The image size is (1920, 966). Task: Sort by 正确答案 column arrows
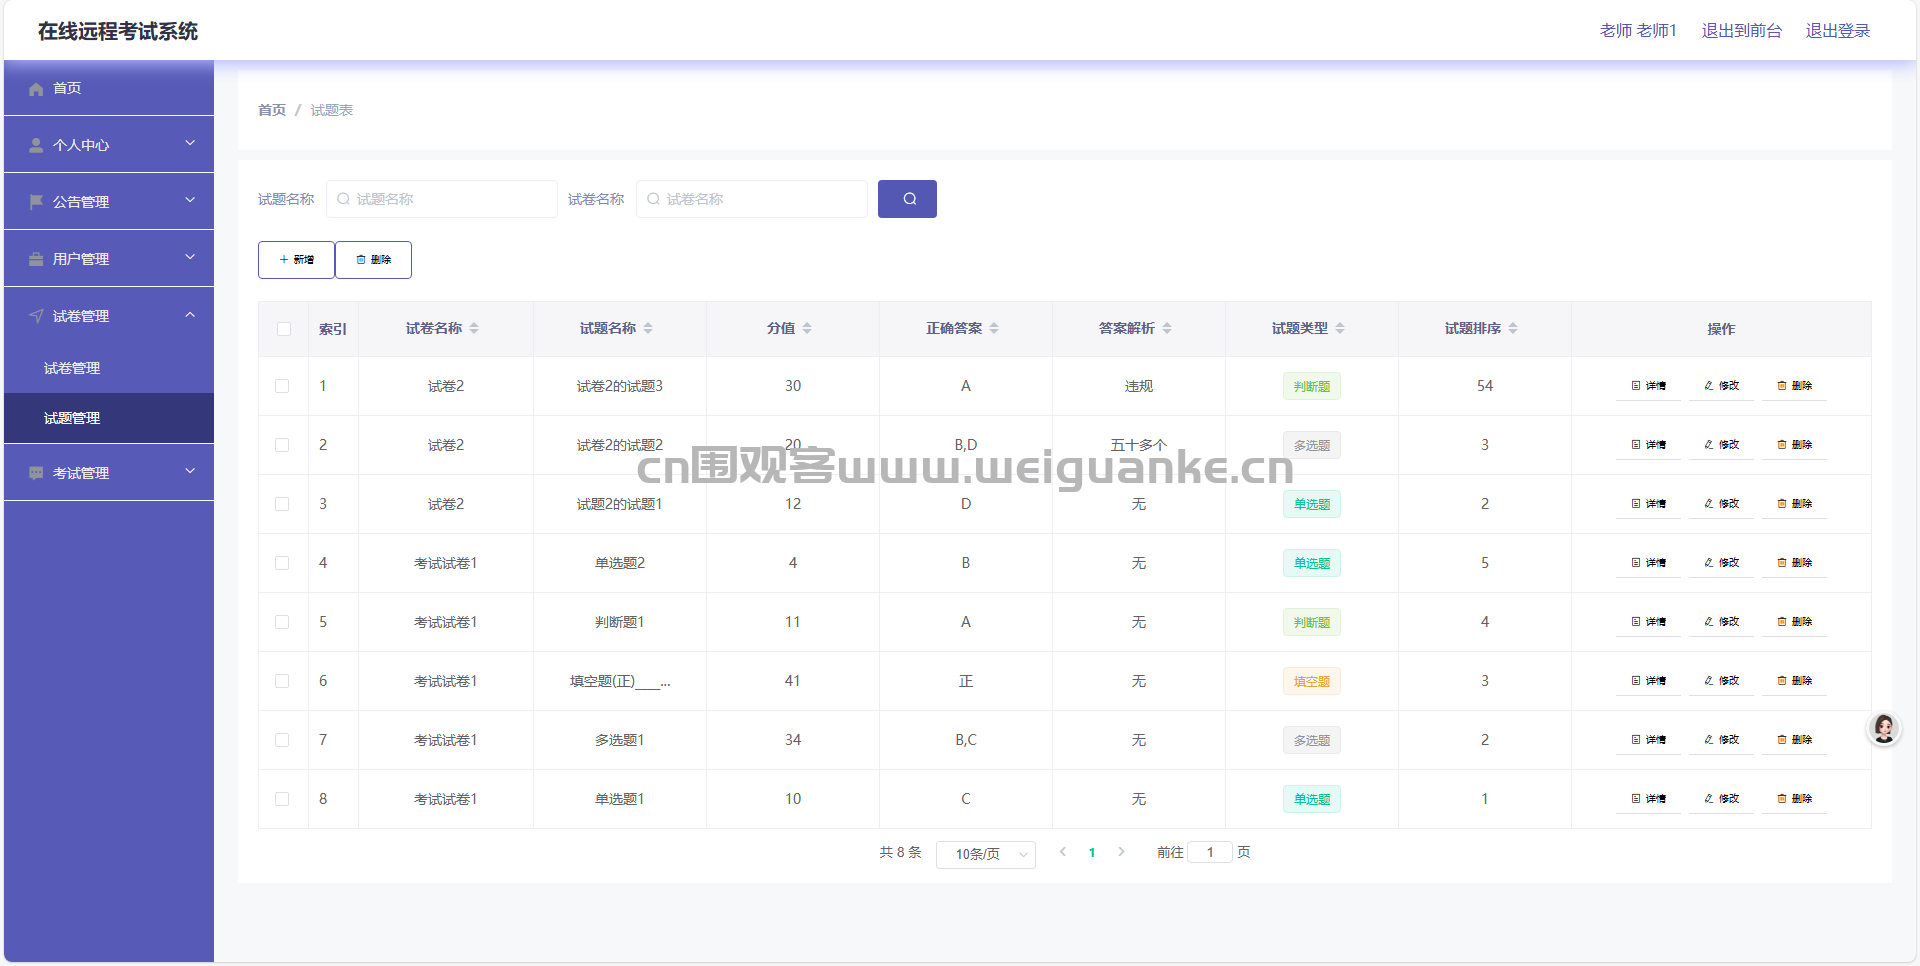[x=994, y=329]
